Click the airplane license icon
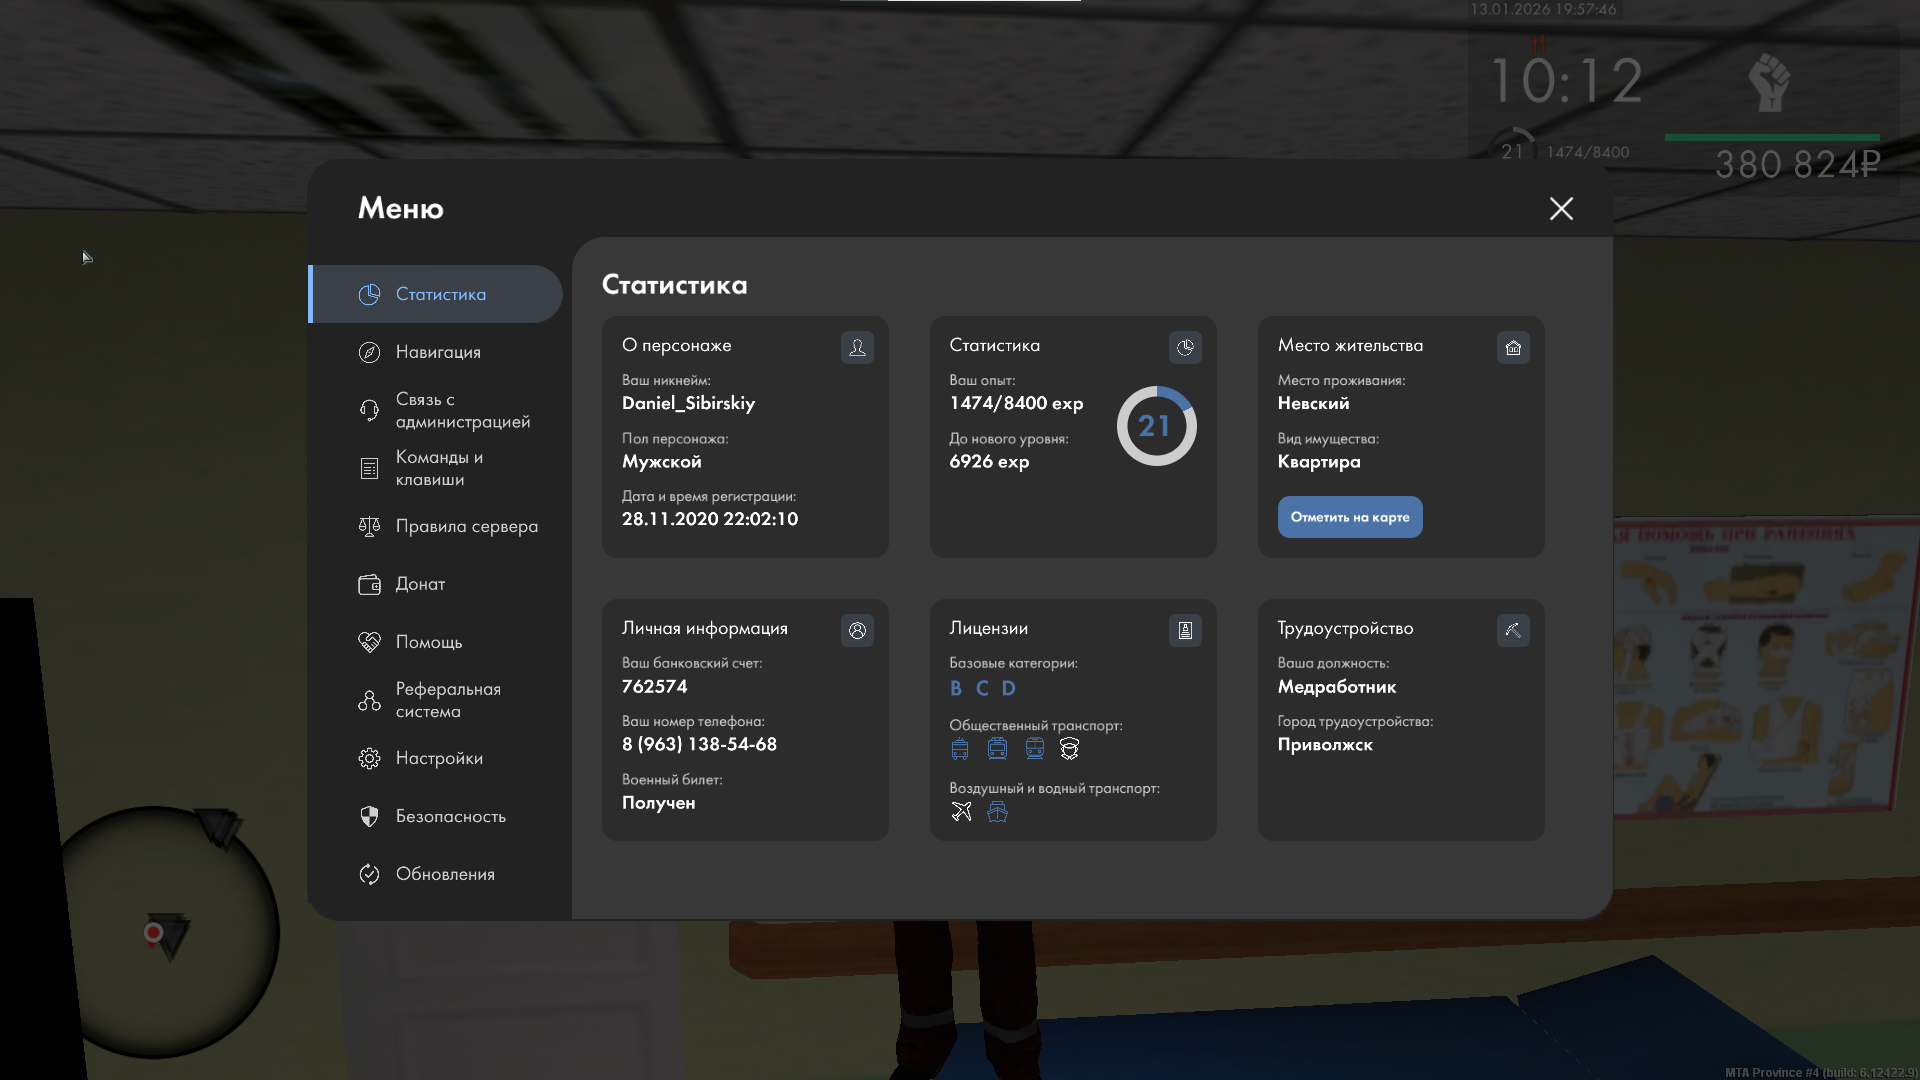 [961, 811]
